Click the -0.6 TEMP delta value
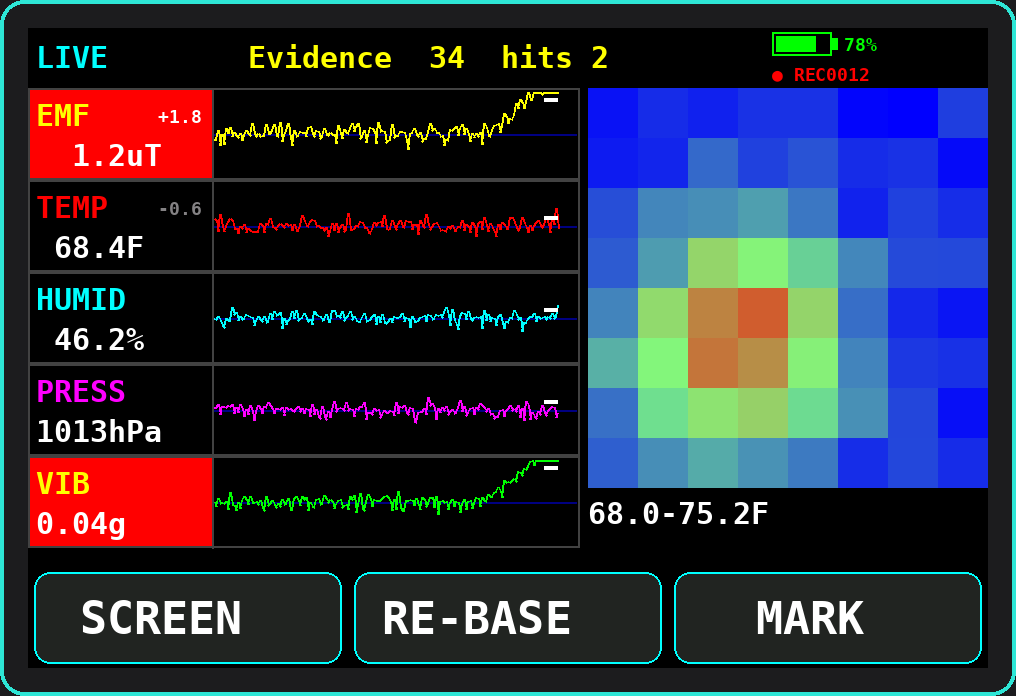The height and width of the screenshot is (696, 1016). click(x=179, y=209)
